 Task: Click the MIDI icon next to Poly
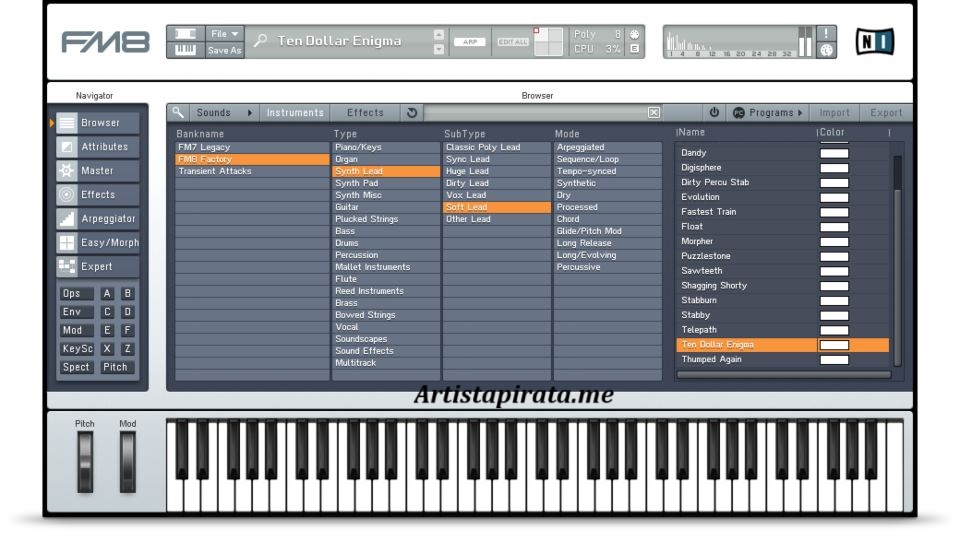click(634, 34)
